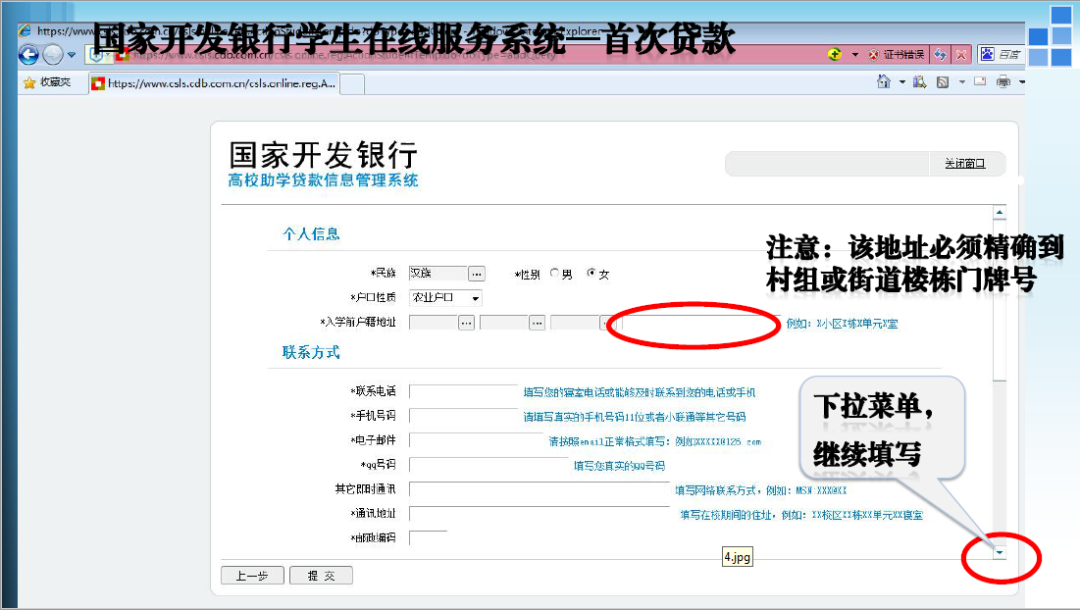
Task: Click the 上一步 button
Action: click(252, 576)
